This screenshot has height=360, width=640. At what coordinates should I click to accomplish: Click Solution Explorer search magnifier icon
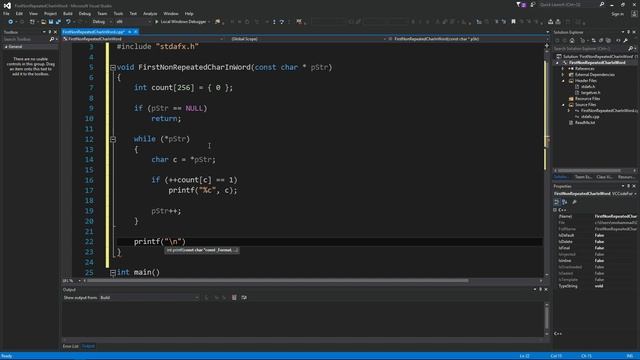pos(631,49)
